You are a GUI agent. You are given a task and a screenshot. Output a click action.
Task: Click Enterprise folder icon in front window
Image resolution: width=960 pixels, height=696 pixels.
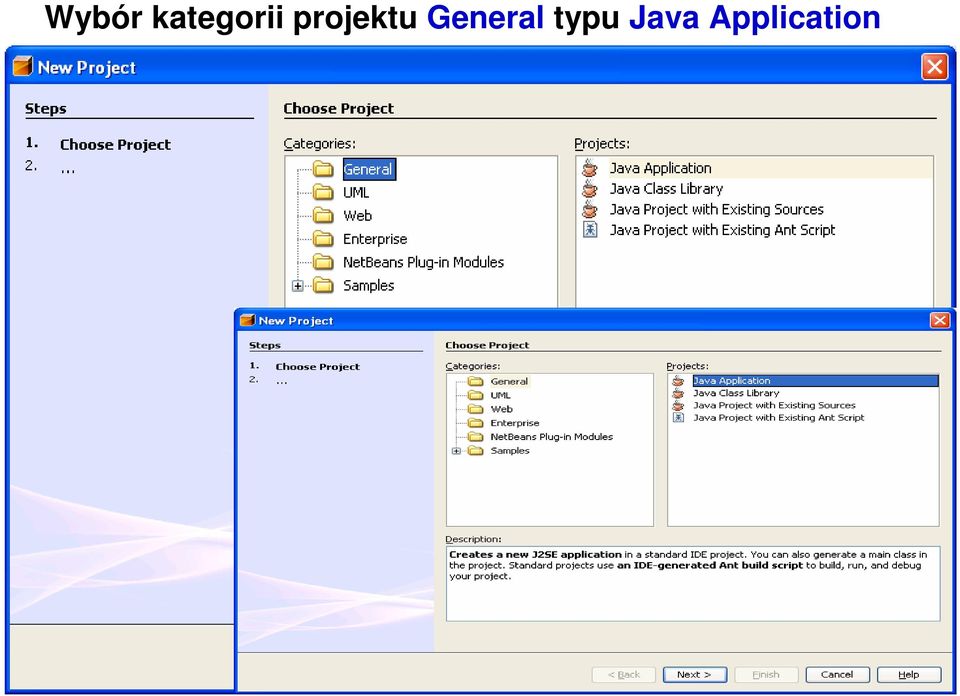coord(476,423)
